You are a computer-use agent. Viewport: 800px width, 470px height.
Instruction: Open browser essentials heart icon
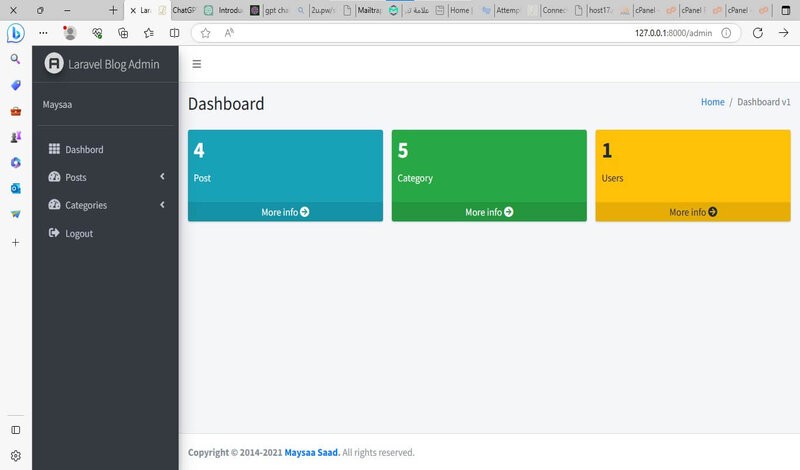(x=97, y=33)
